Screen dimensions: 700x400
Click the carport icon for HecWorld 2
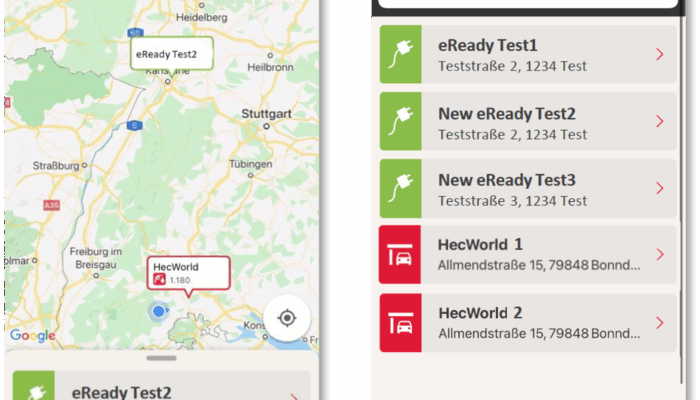point(401,322)
